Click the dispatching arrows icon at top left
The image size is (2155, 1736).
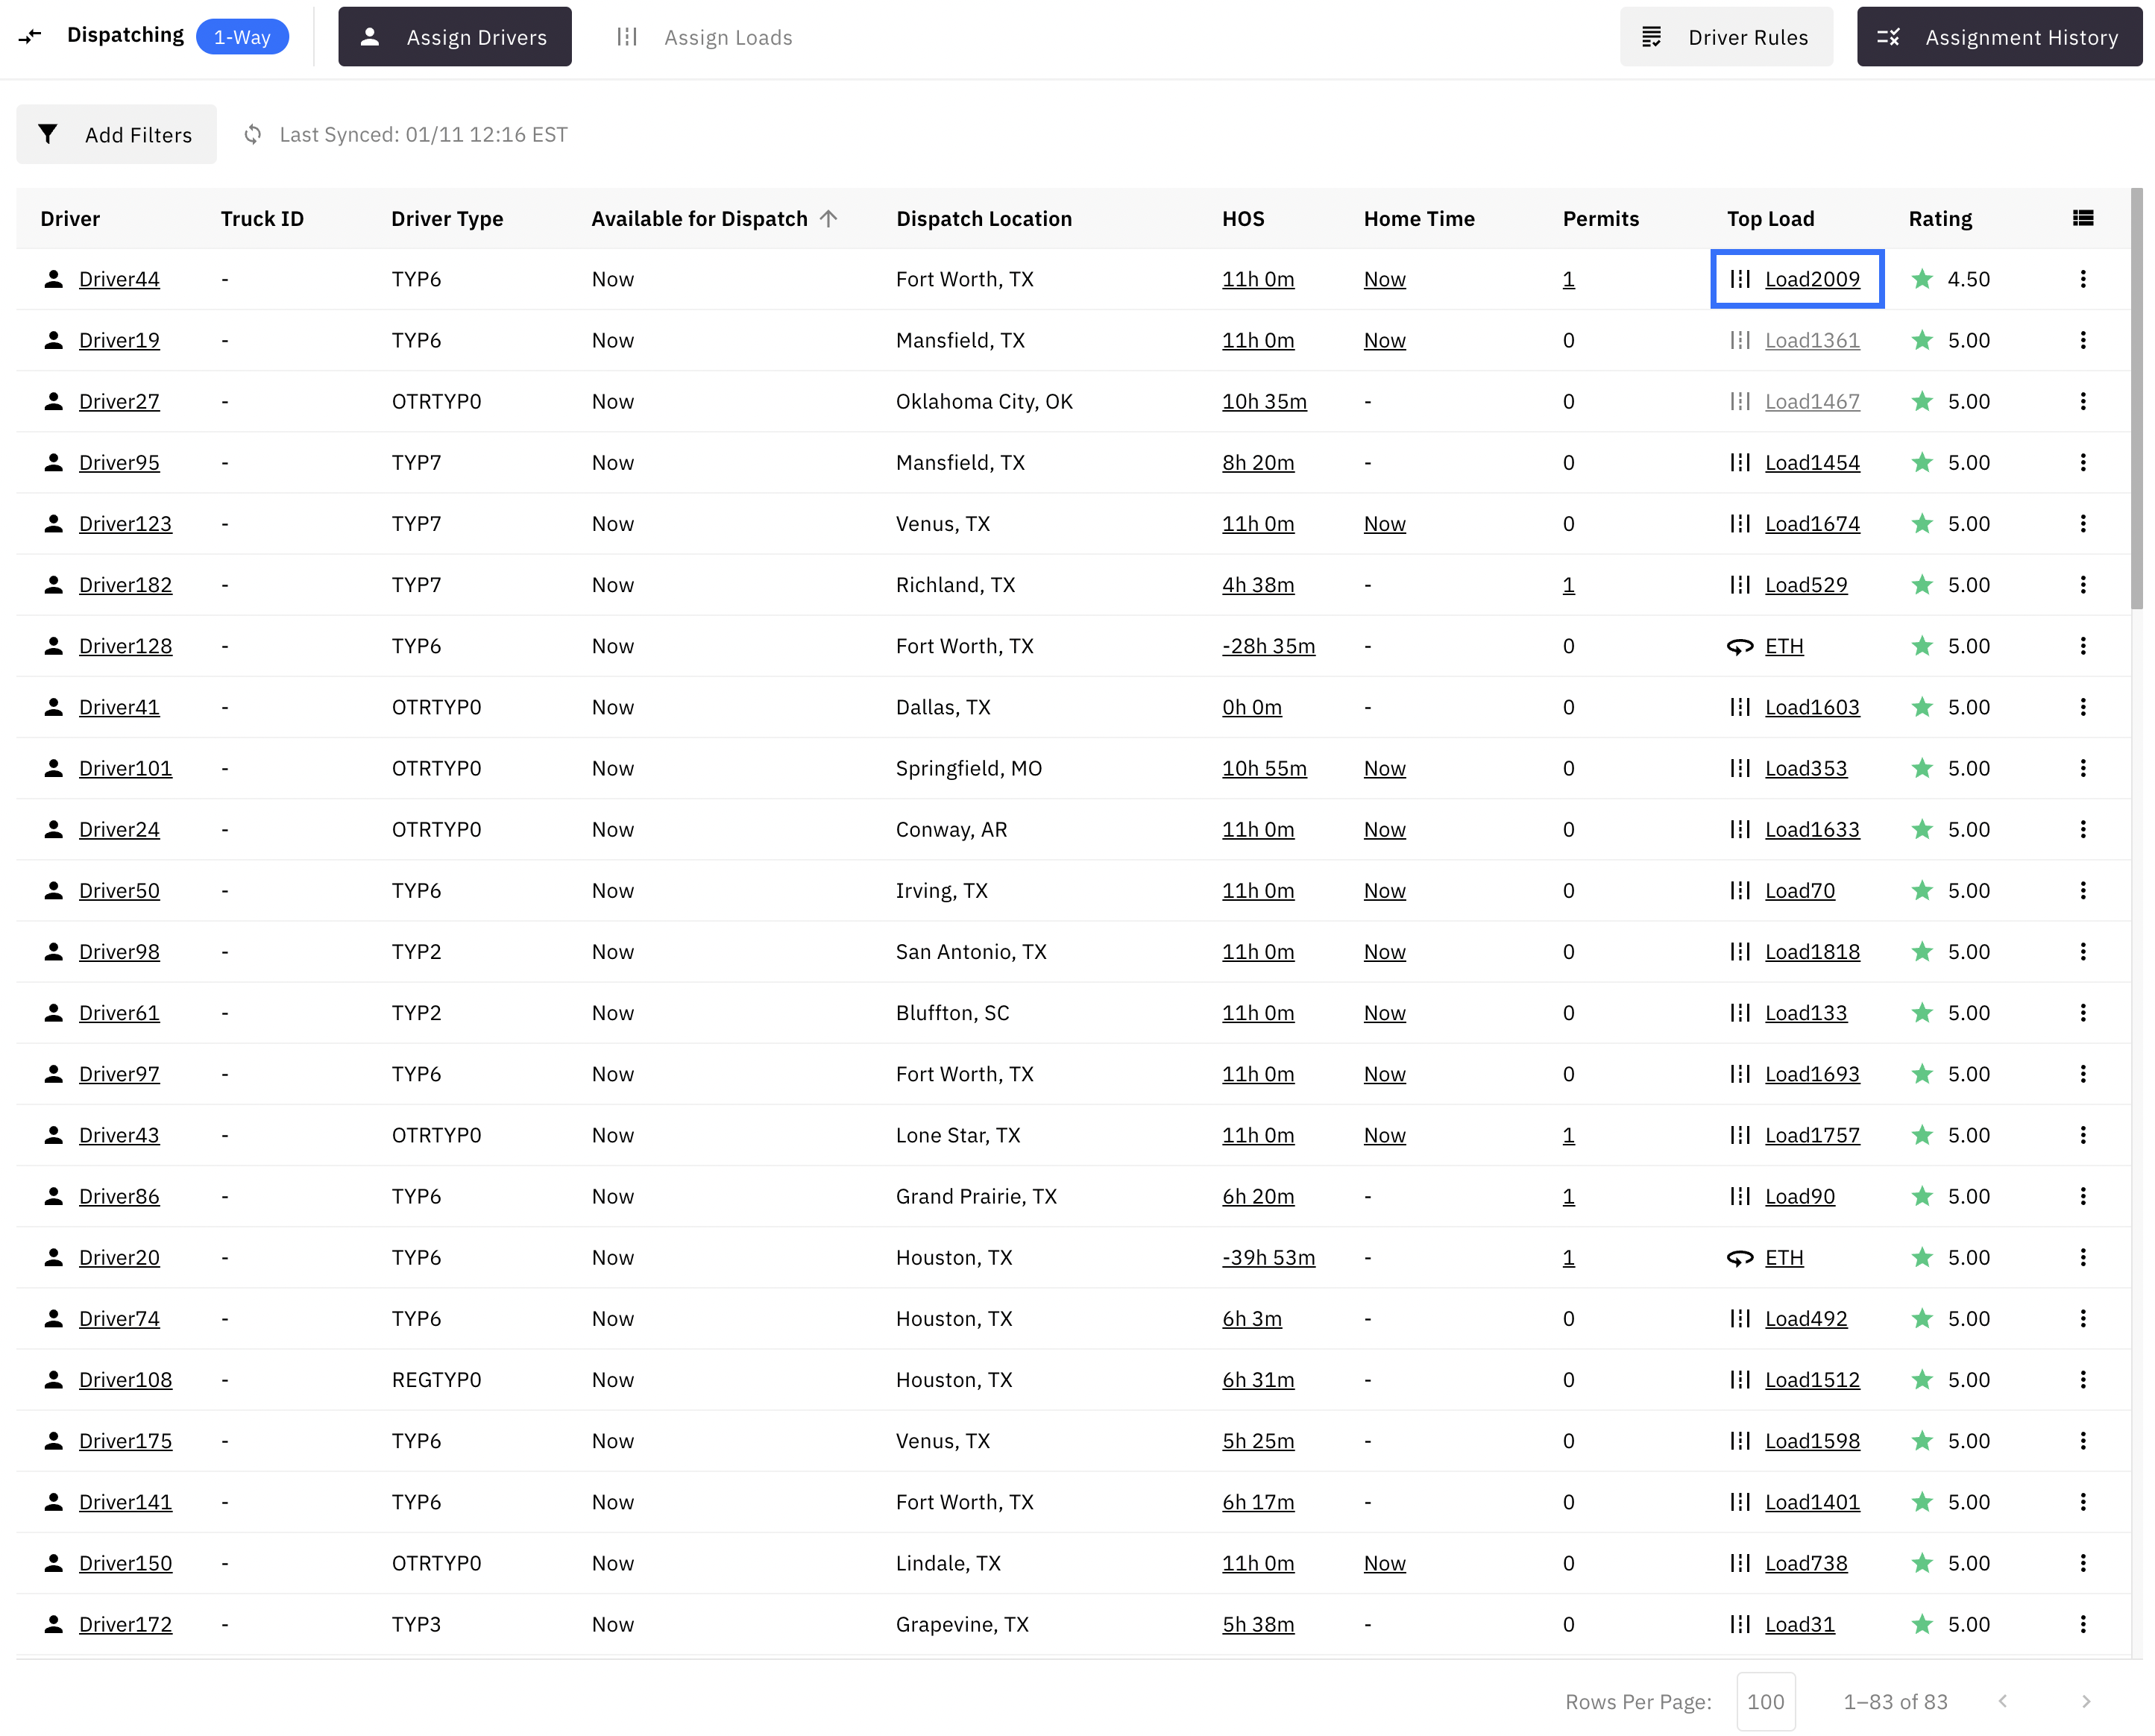tap(30, 36)
